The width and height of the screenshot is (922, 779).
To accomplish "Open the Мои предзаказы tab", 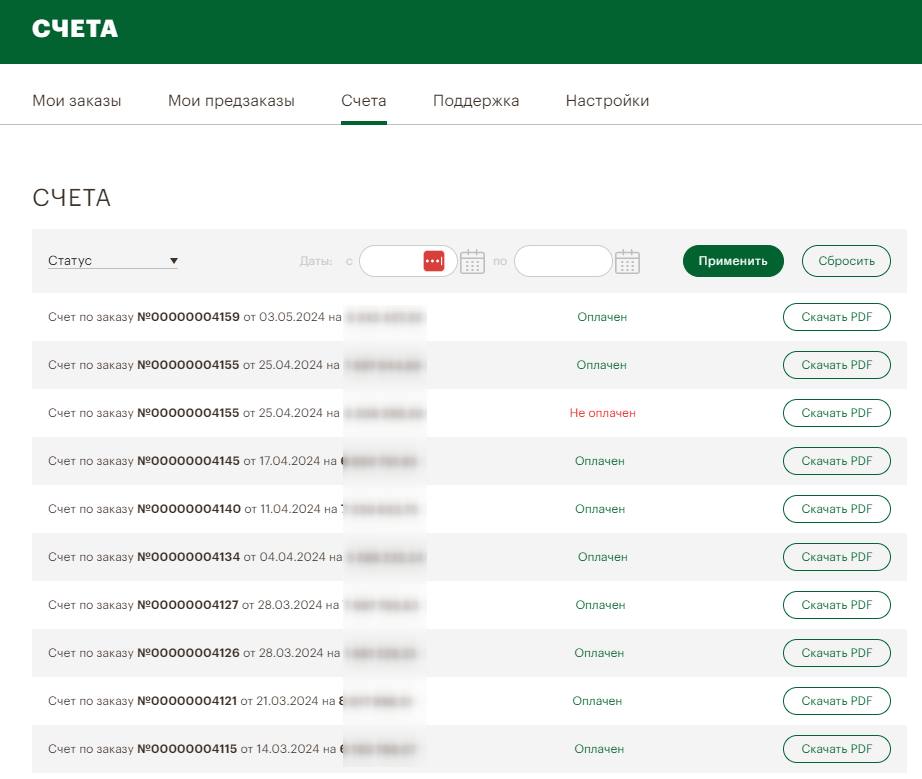I will [x=231, y=101].
